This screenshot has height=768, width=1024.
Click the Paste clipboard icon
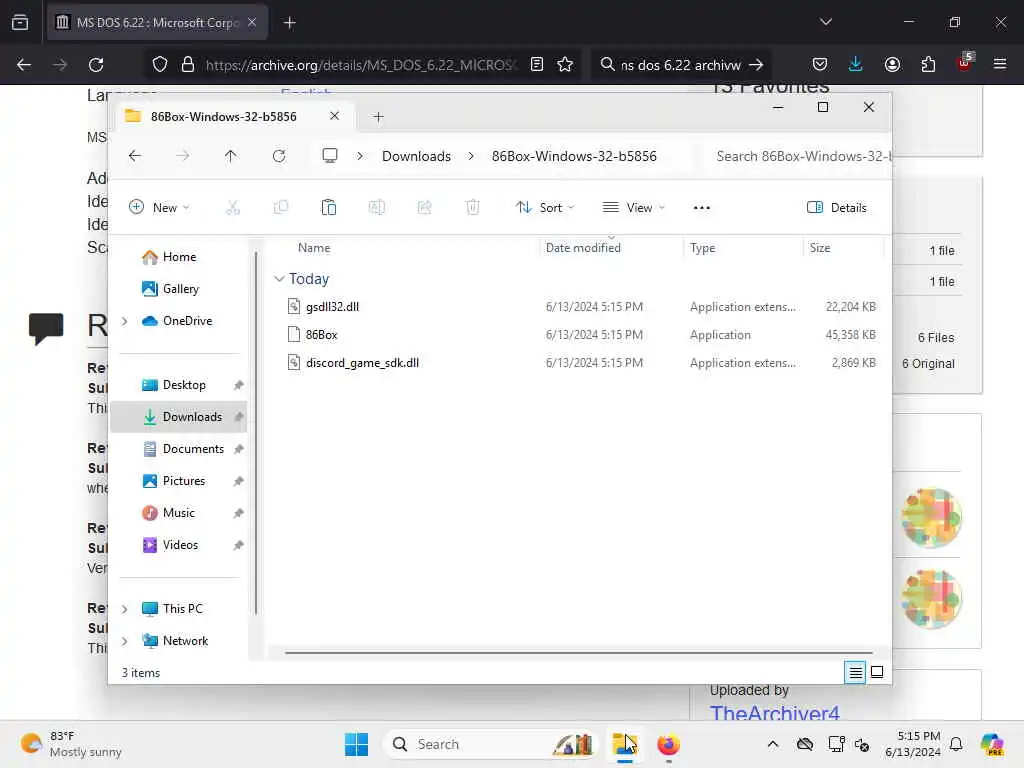pyautogui.click(x=328, y=208)
